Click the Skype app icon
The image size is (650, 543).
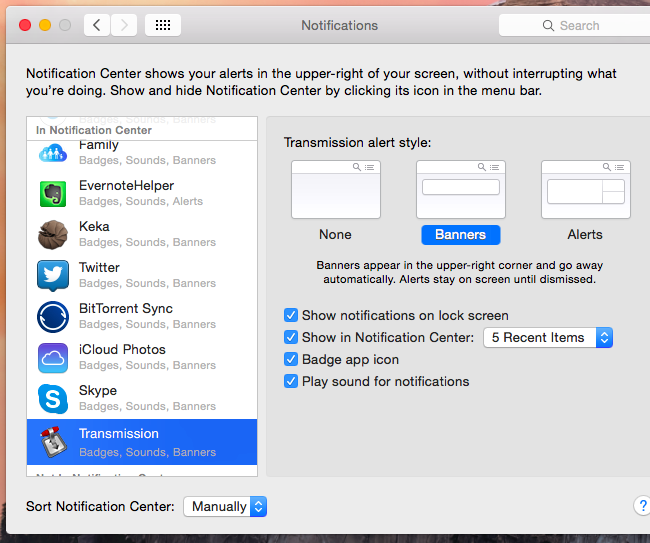tap(53, 399)
